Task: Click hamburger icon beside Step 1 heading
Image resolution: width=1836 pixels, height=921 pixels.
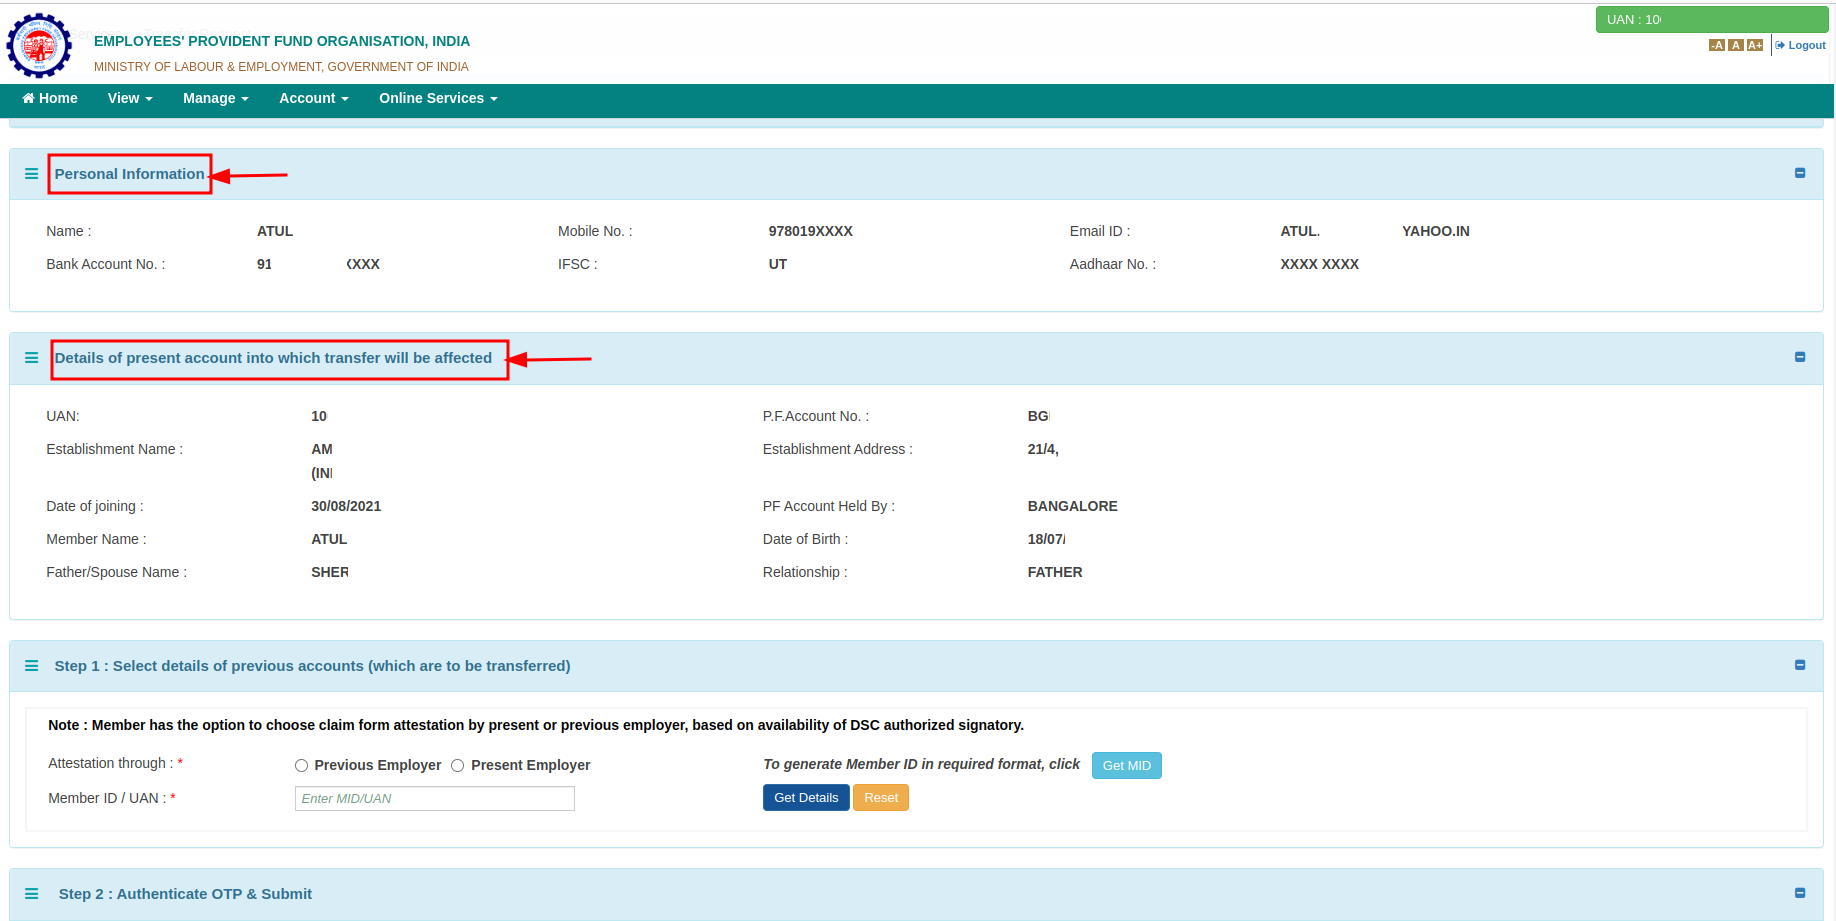Action: click(31, 666)
